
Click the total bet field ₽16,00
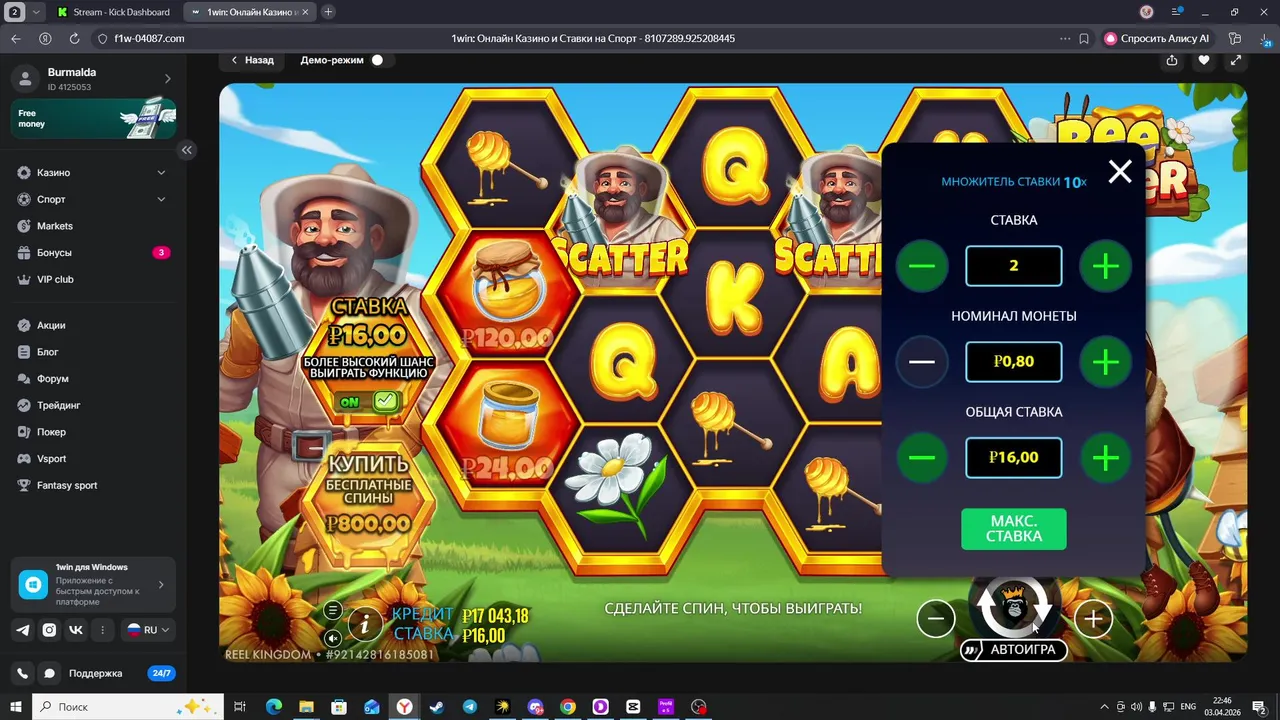tap(1014, 458)
